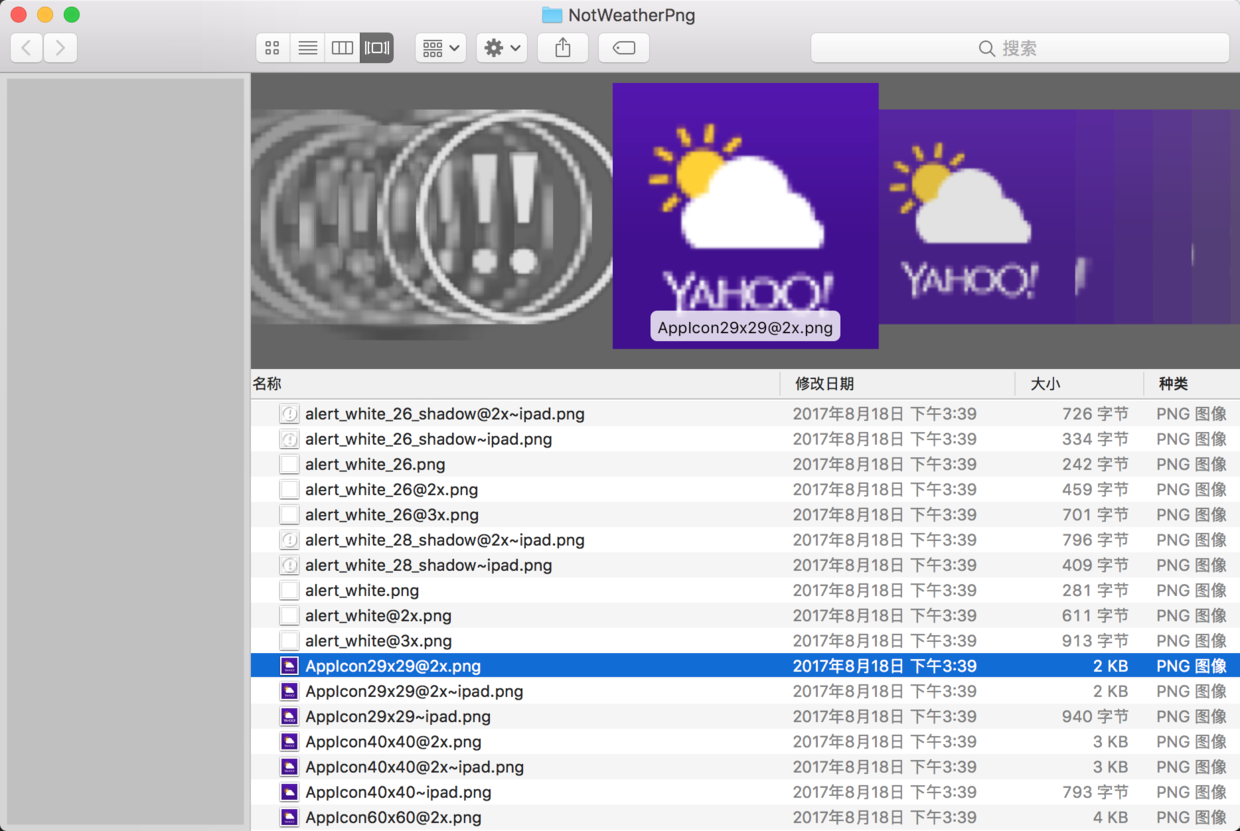Switch to list view mode
This screenshot has height=831, width=1240.
tap(308, 48)
